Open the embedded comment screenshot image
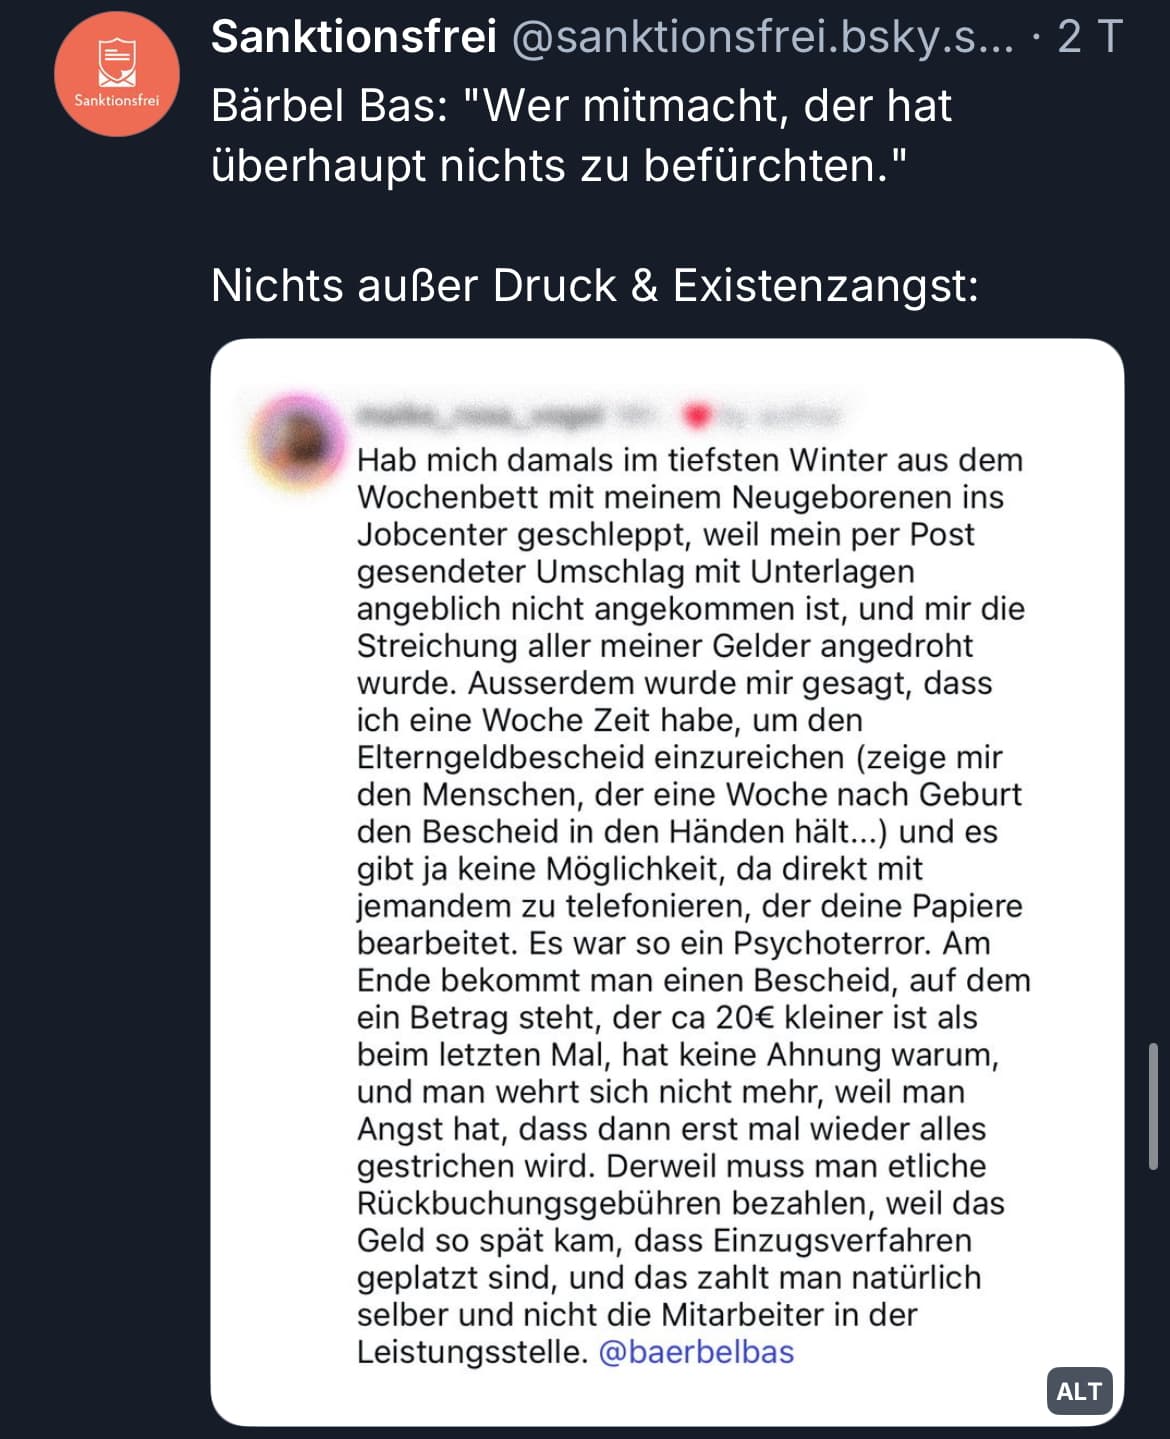 (667, 880)
